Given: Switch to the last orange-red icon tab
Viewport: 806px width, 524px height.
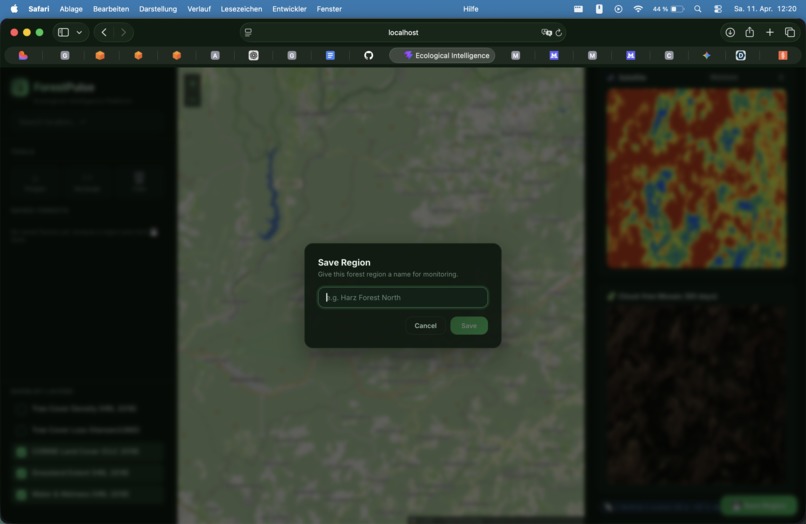Looking at the screenshot, I should click(782, 55).
